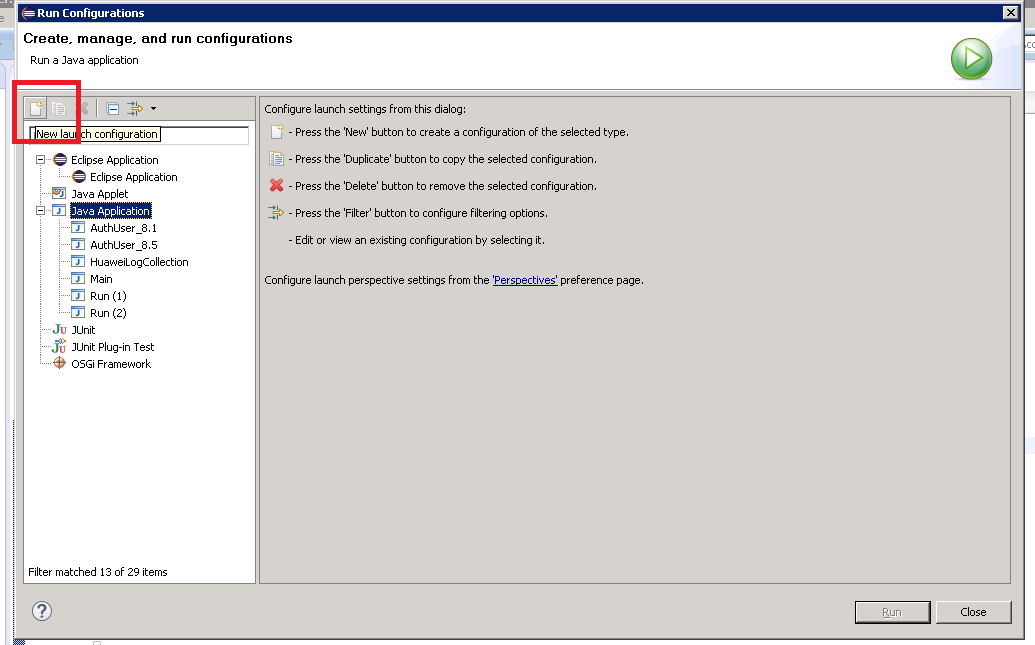Open the 'Perspectives' preference page link
Screen dimensions: 1035x645
point(525,280)
